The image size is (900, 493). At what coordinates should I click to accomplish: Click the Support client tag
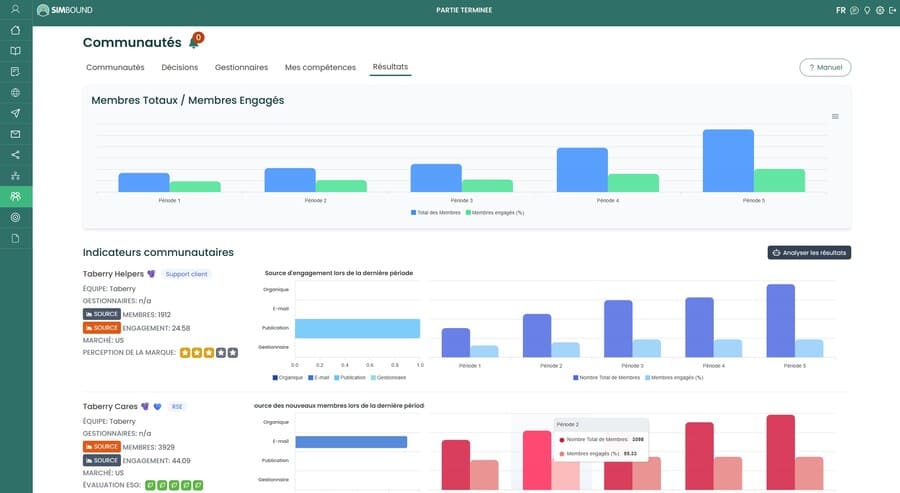coord(187,274)
